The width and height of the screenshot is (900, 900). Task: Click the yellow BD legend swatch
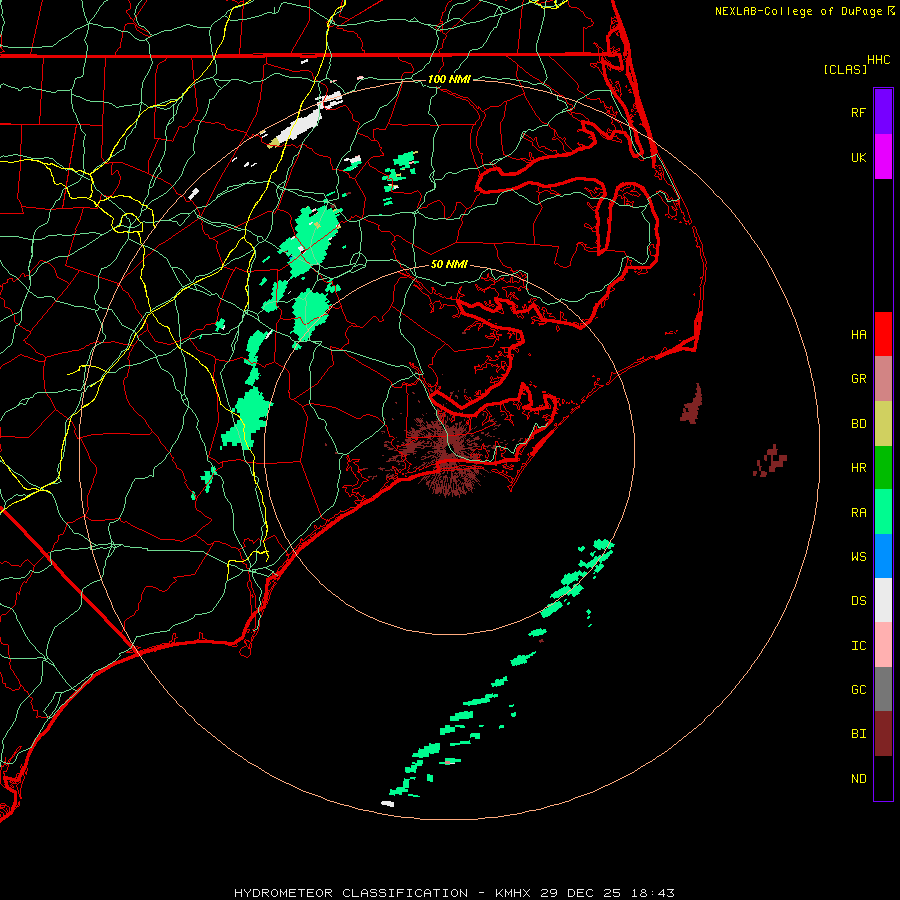point(883,424)
